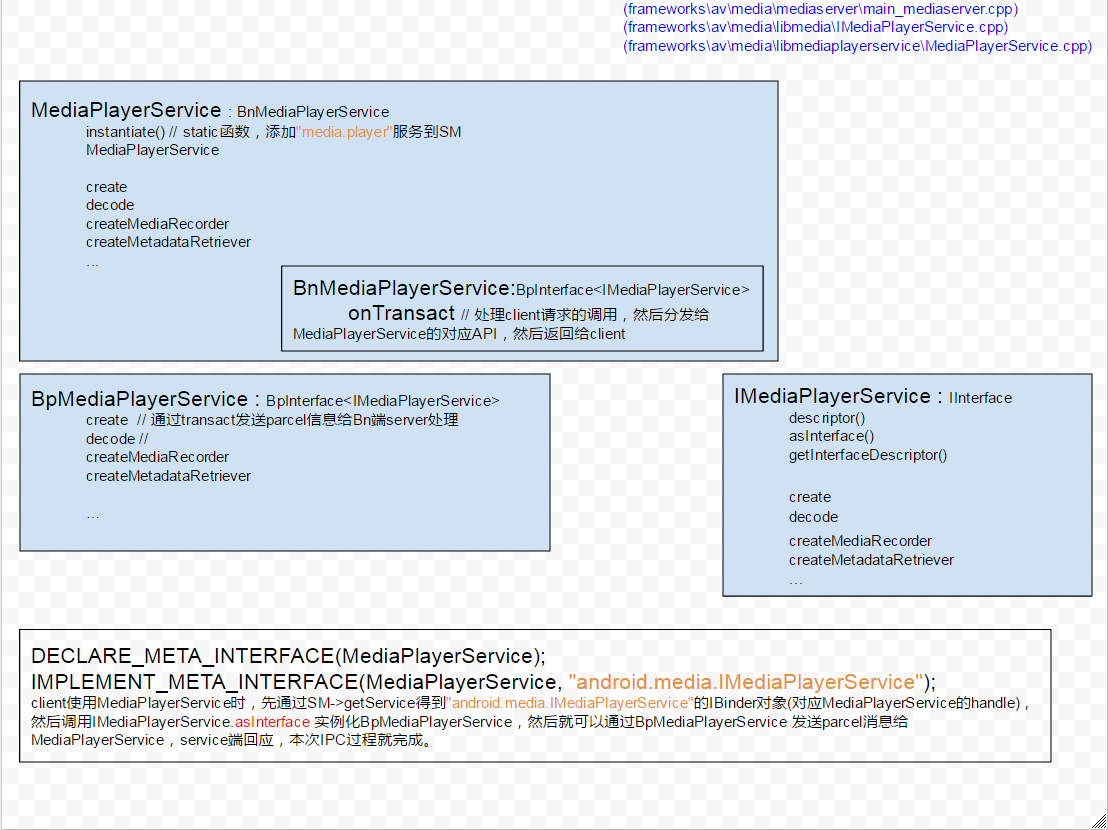
Task: Select createMetadataRetriever in MediaPlayerService box
Action: [x=168, y=242]
